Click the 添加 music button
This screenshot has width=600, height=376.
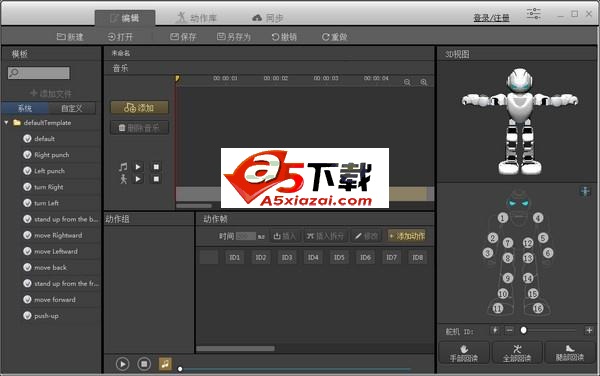139,107
